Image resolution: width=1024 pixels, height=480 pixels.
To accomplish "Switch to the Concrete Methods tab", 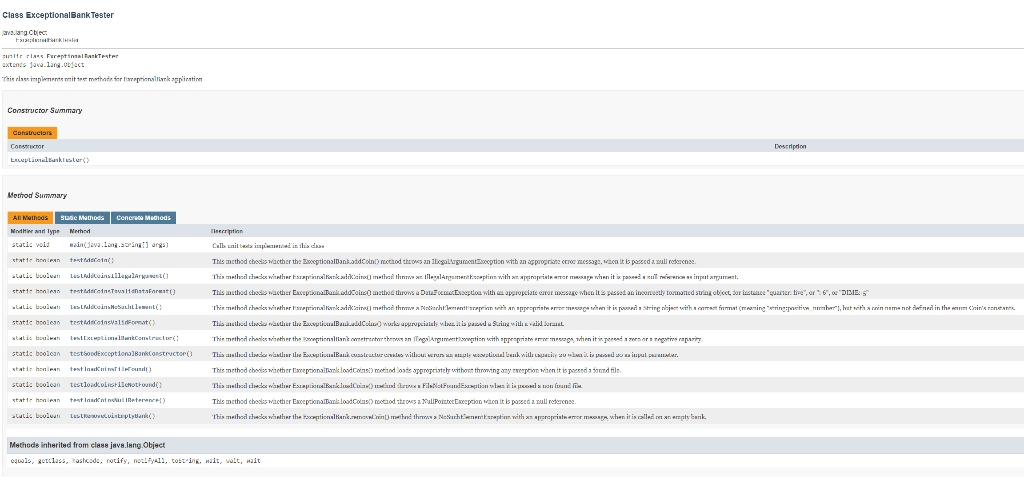I will 143,217.
